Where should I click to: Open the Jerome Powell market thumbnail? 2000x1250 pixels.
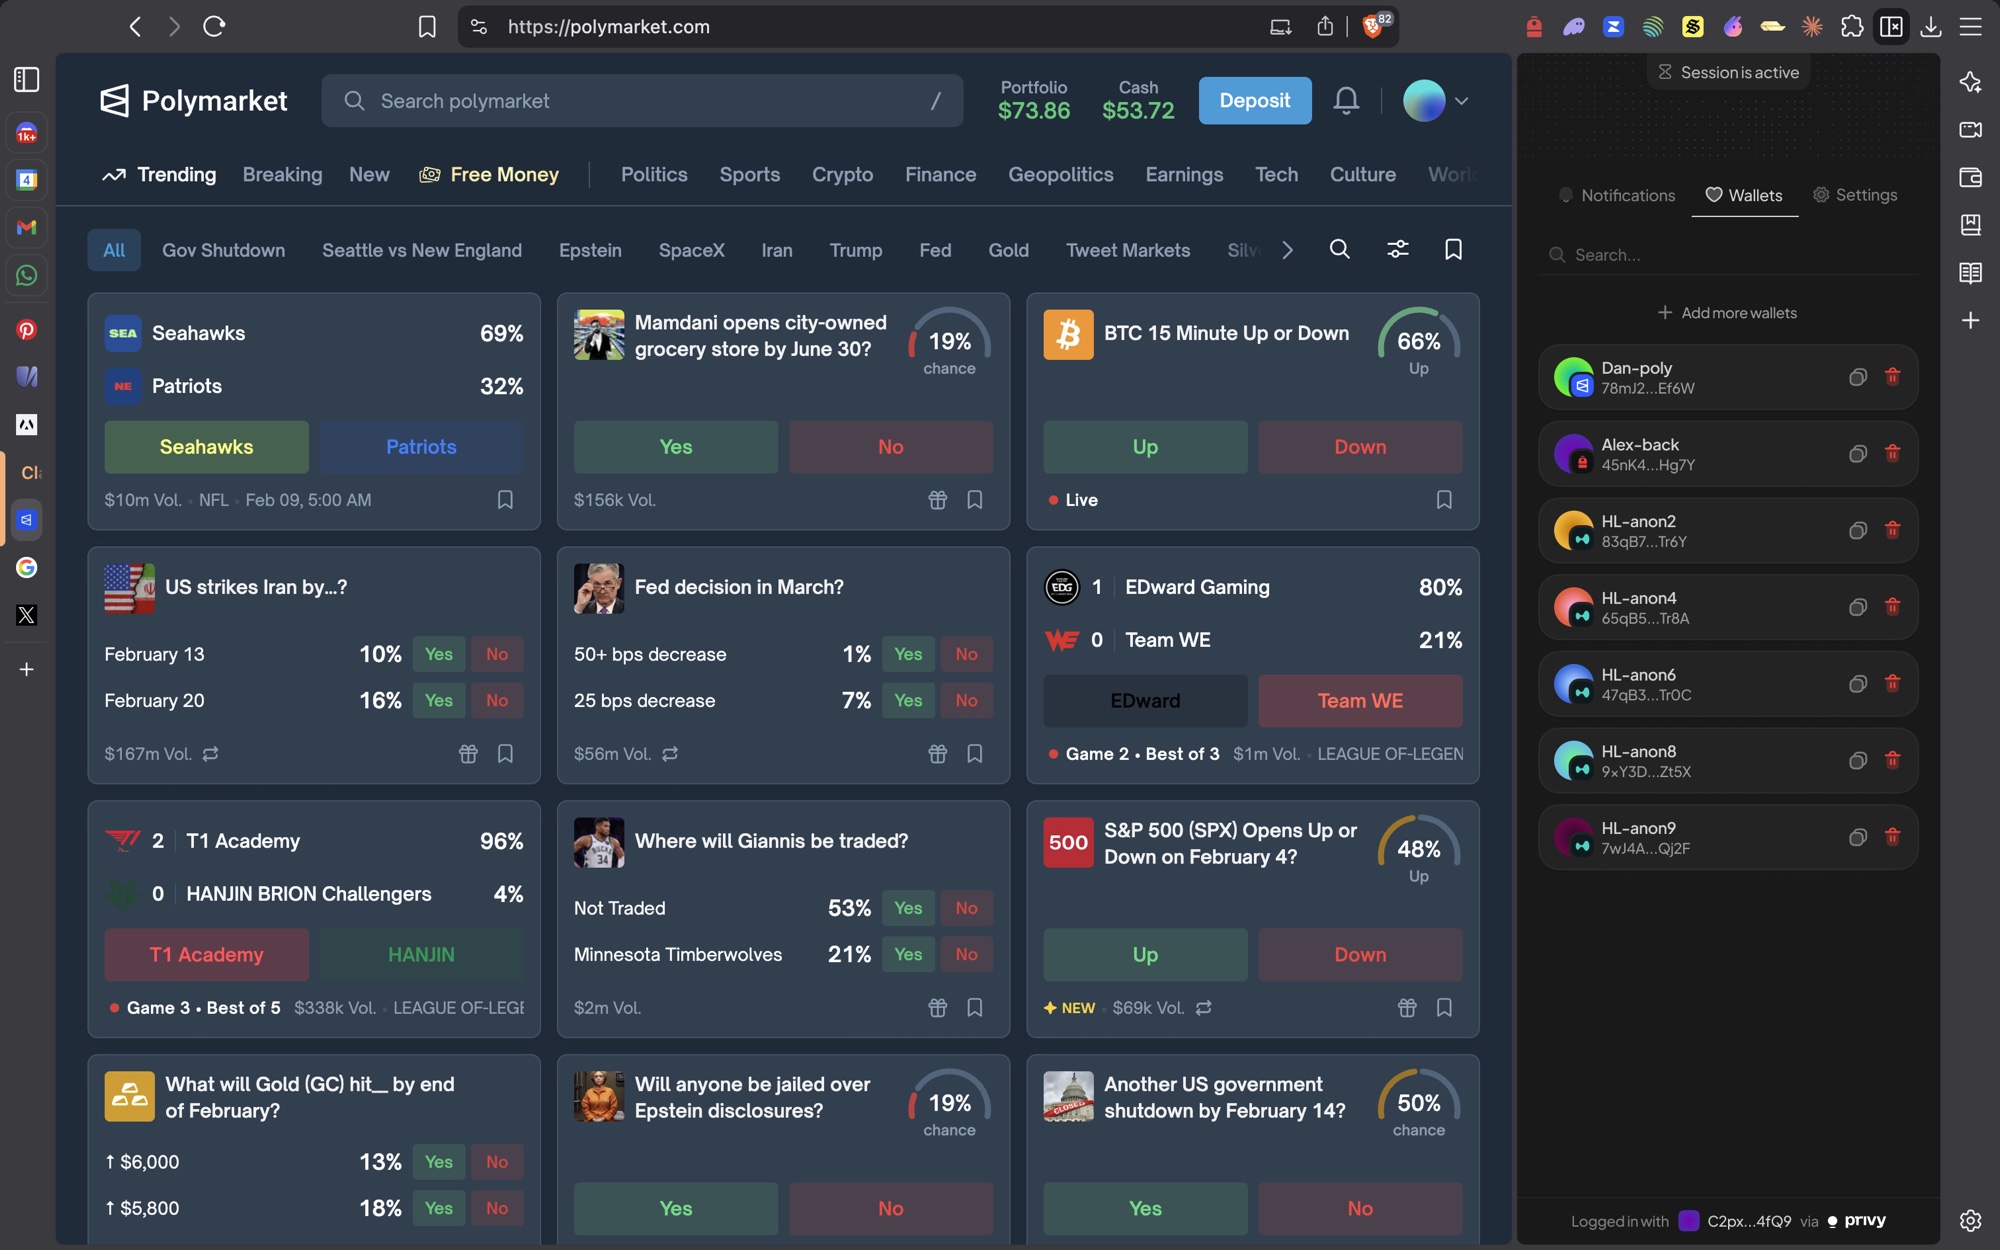click(598, 588)
